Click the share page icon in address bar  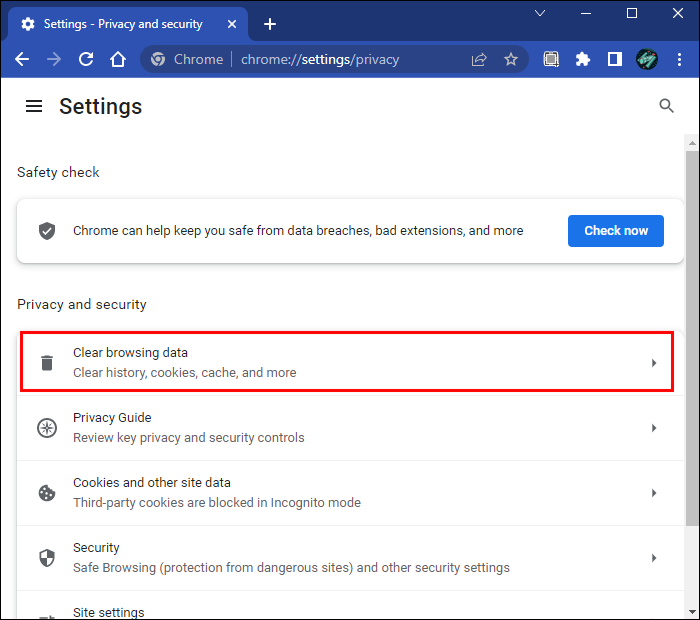coord(479,59)
